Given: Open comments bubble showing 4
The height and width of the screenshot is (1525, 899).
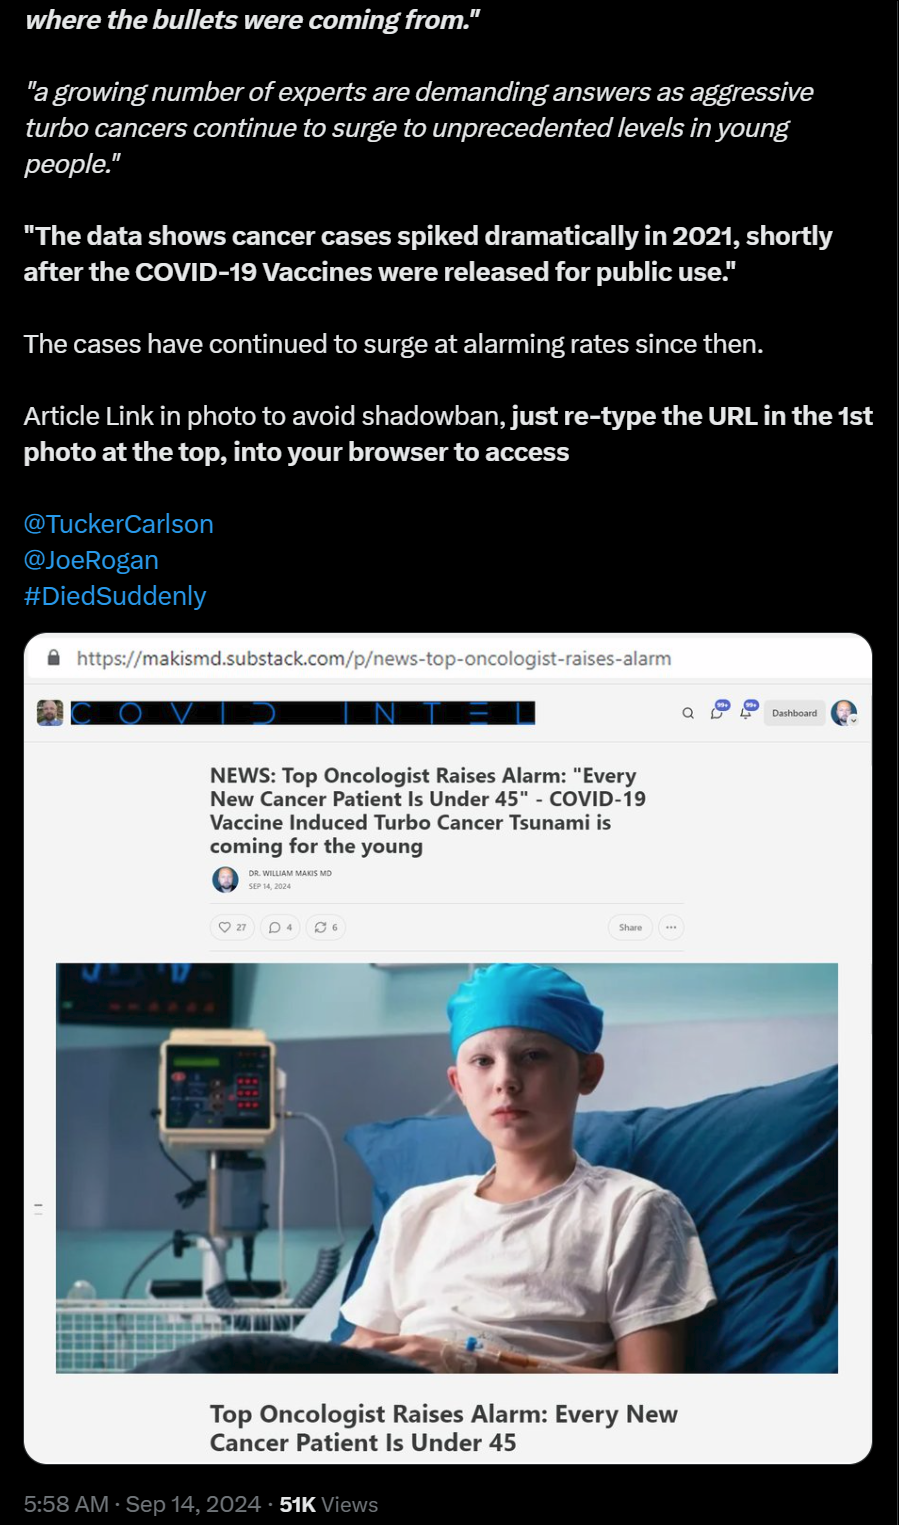Looking at the screenshot, I should 280,927.
